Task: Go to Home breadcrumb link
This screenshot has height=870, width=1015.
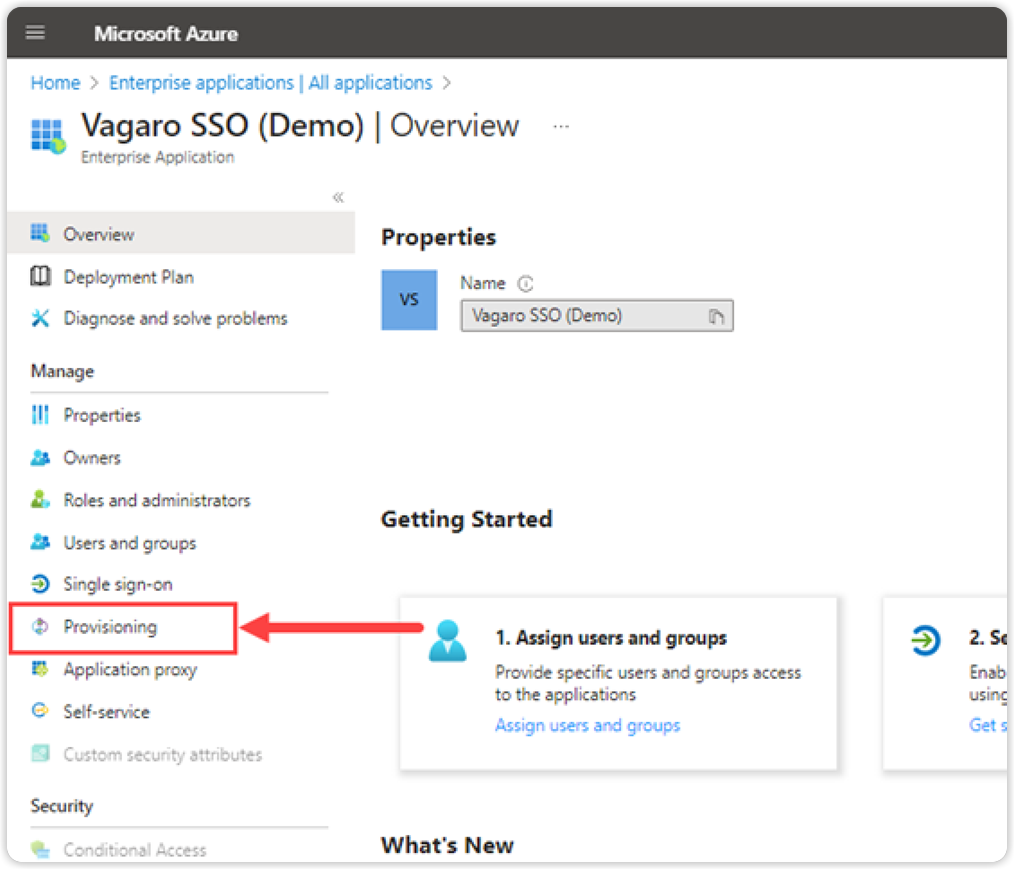Action: [x=56, y=83]
